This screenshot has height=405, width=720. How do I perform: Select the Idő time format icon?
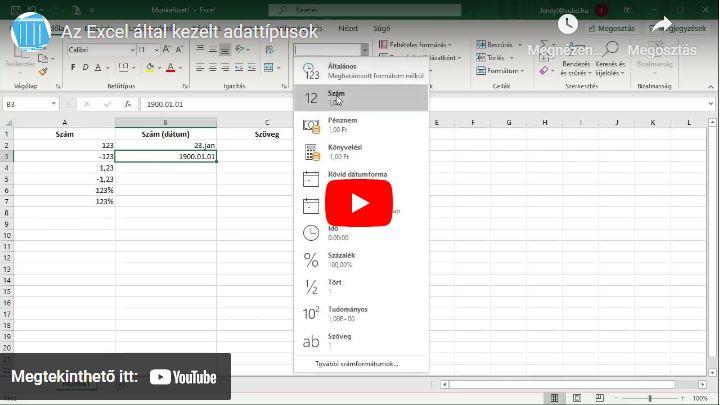pos(311,233)
